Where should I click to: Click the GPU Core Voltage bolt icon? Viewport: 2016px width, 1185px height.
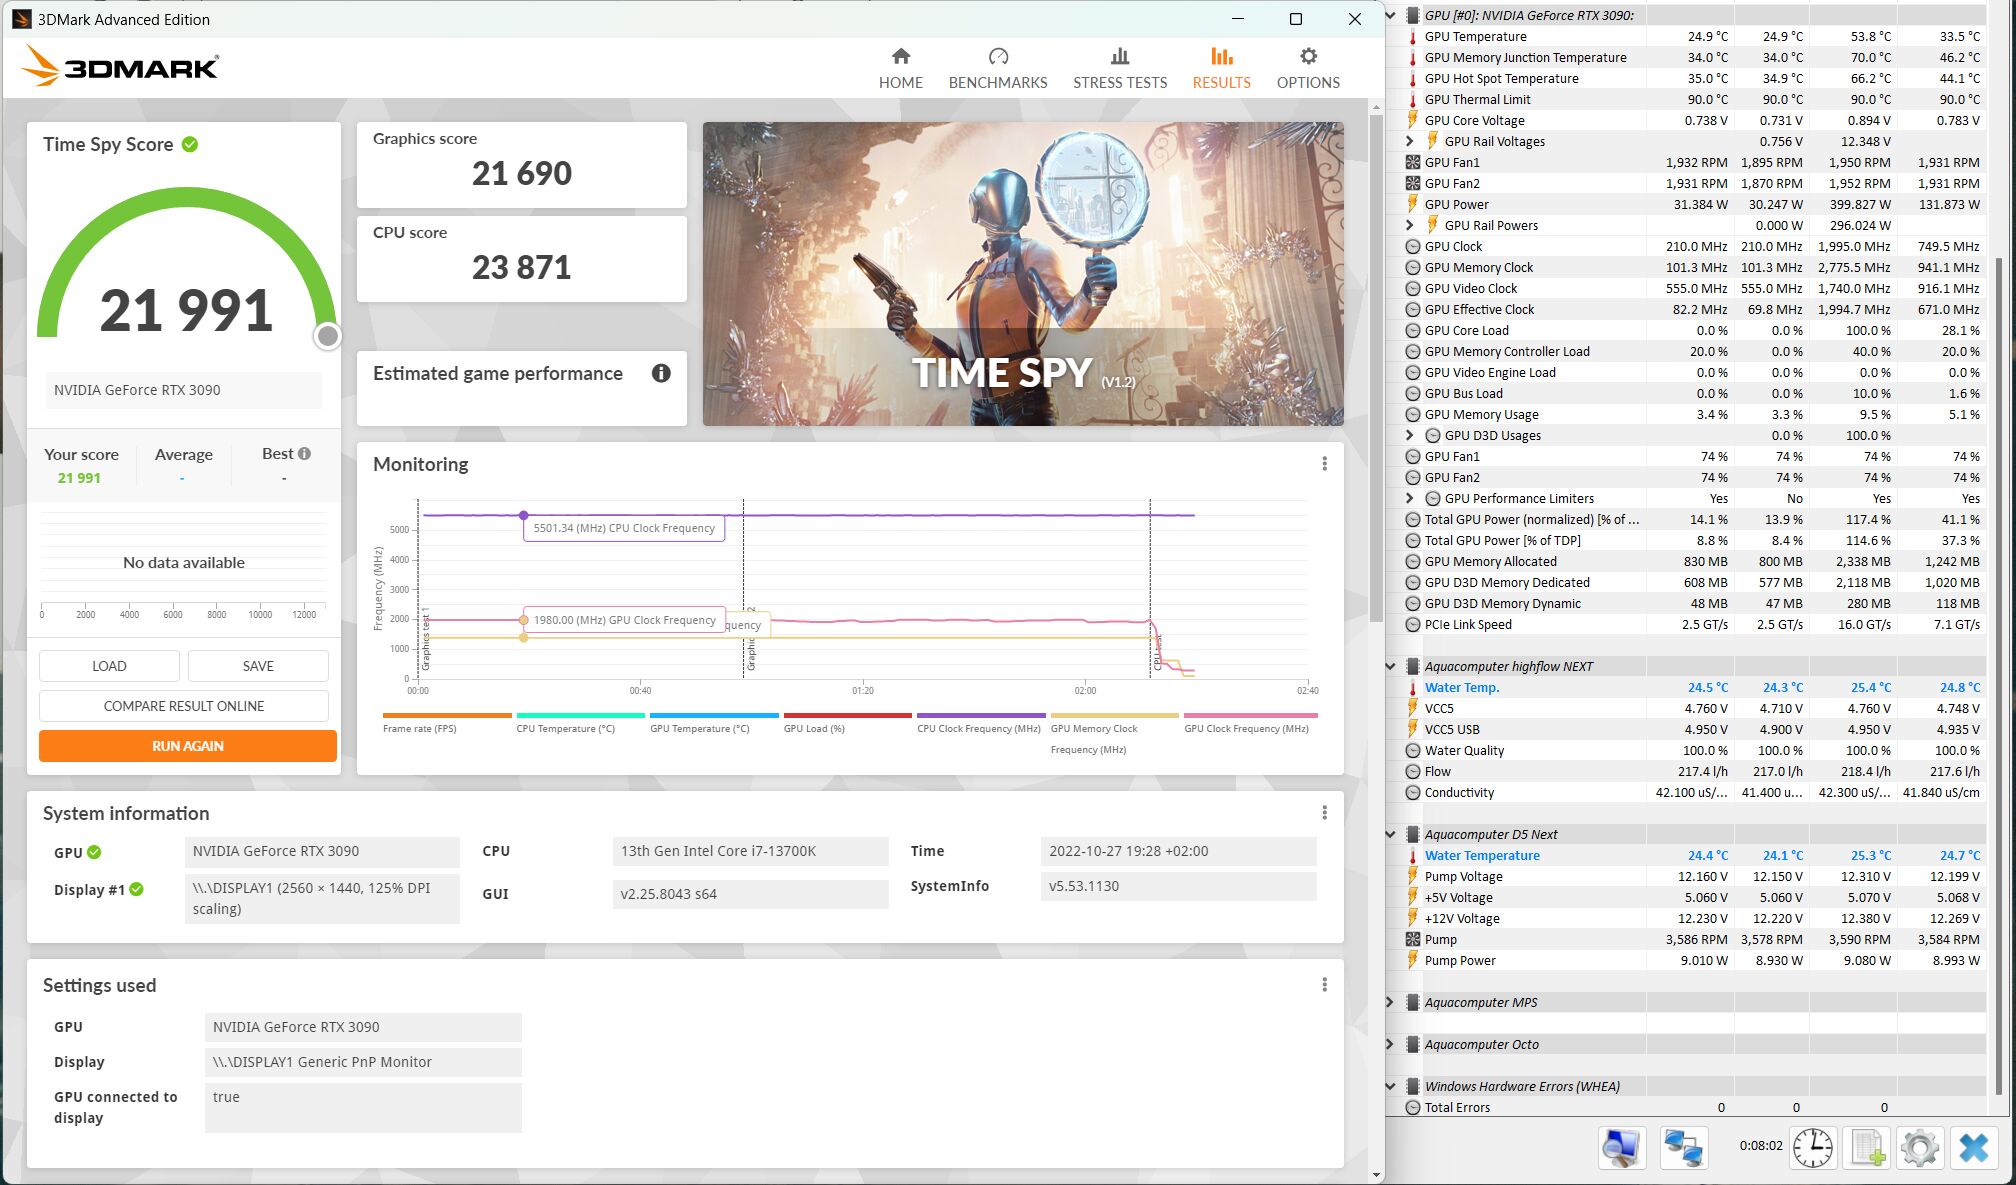point(1412,120)
